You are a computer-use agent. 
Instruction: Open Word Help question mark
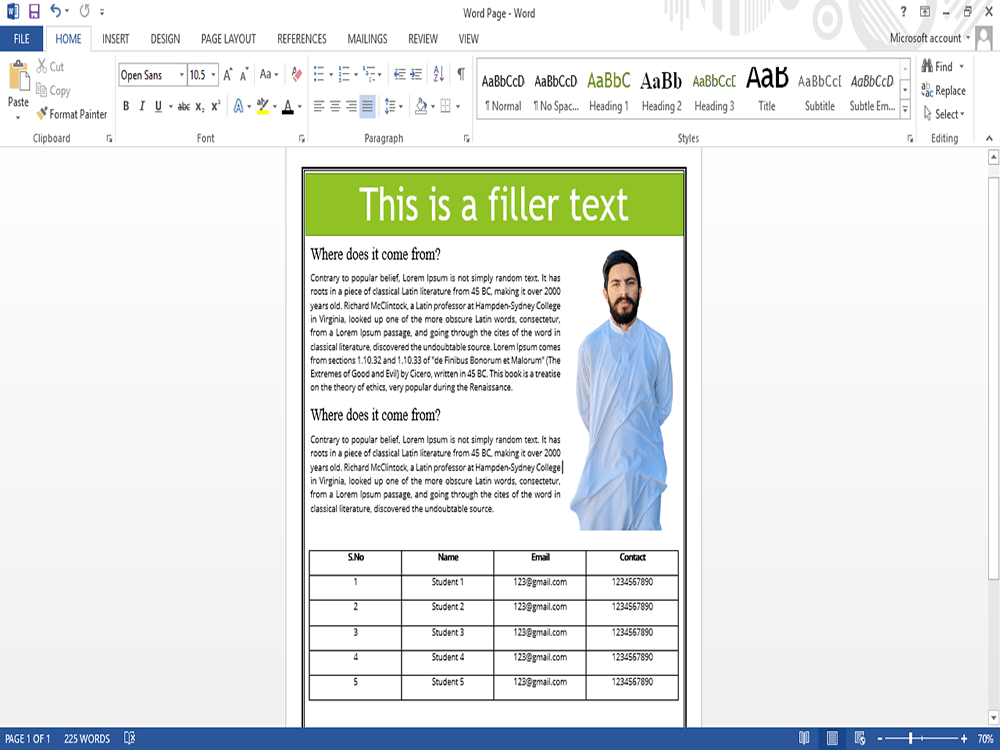(x=903, y=11)
